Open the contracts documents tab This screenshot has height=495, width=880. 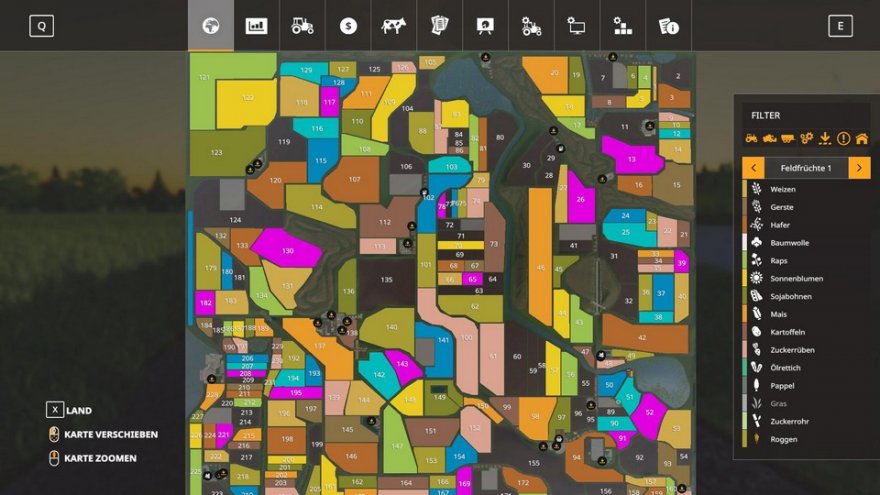(440, 26)
